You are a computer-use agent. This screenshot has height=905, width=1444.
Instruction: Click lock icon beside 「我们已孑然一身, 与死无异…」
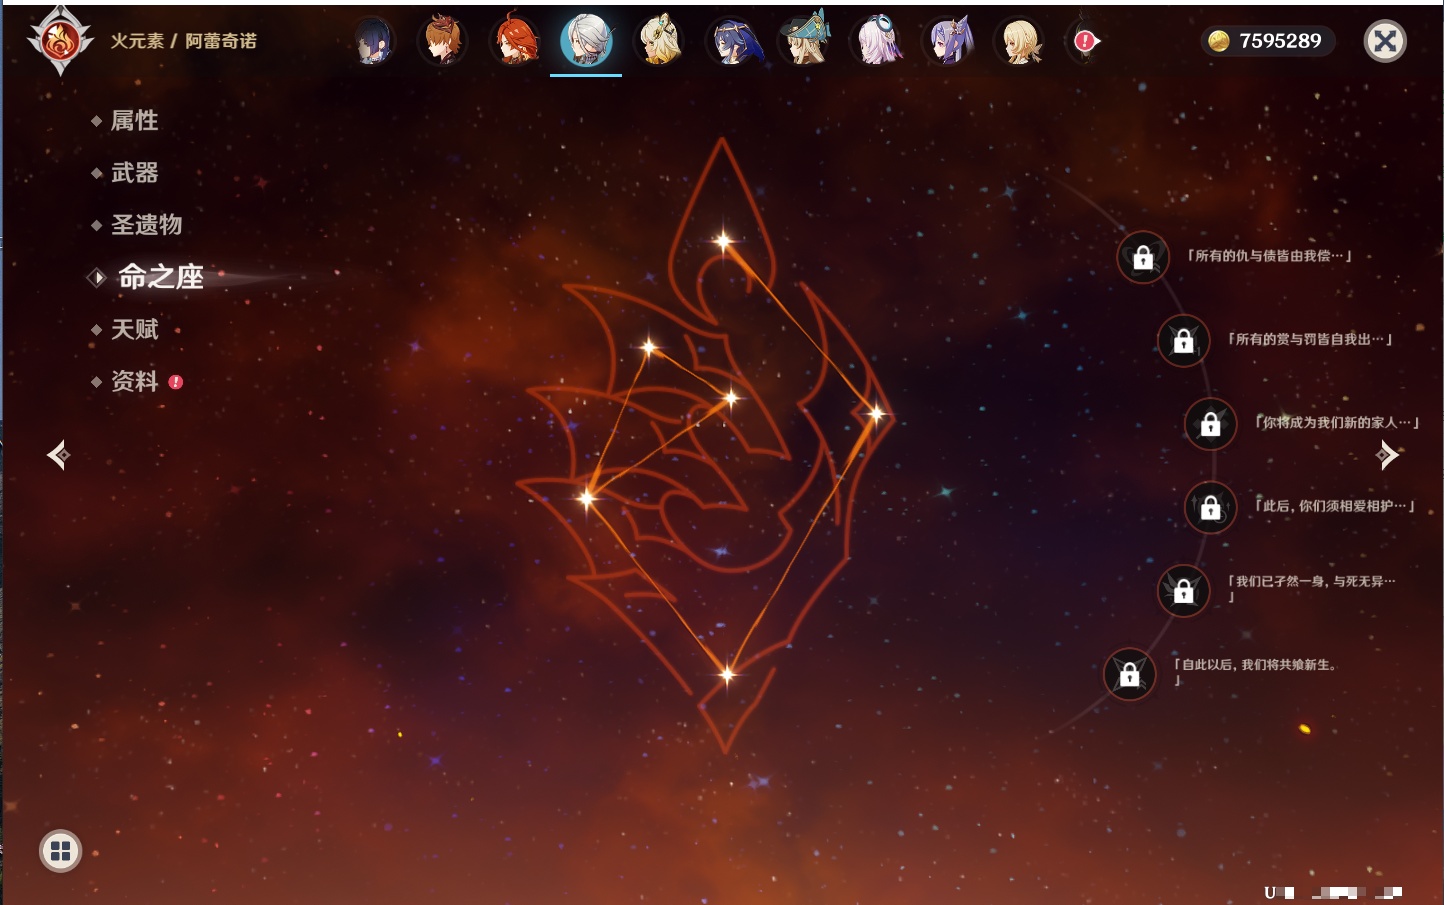point(1183,590)
